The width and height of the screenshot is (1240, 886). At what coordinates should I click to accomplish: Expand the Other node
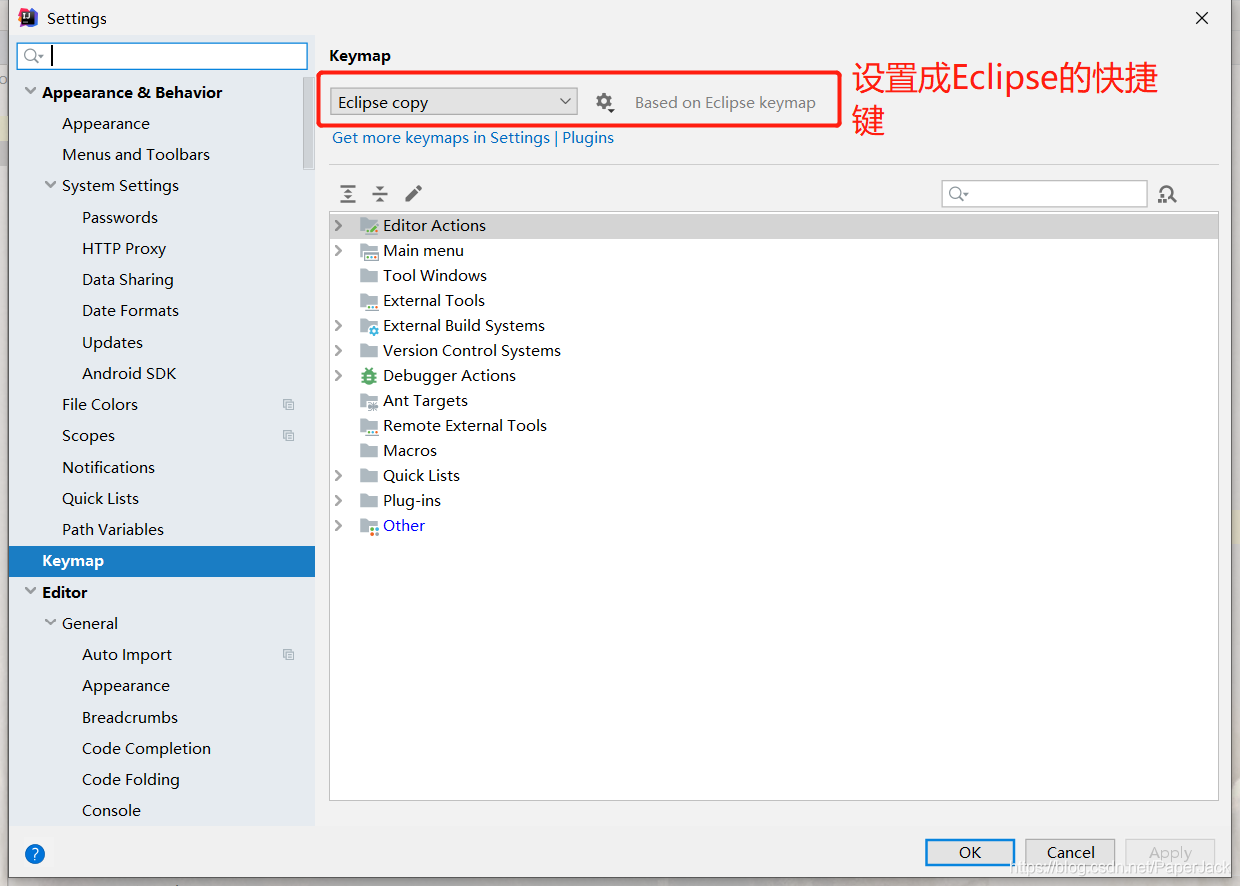pyautogui.click(x=338, y=526)
